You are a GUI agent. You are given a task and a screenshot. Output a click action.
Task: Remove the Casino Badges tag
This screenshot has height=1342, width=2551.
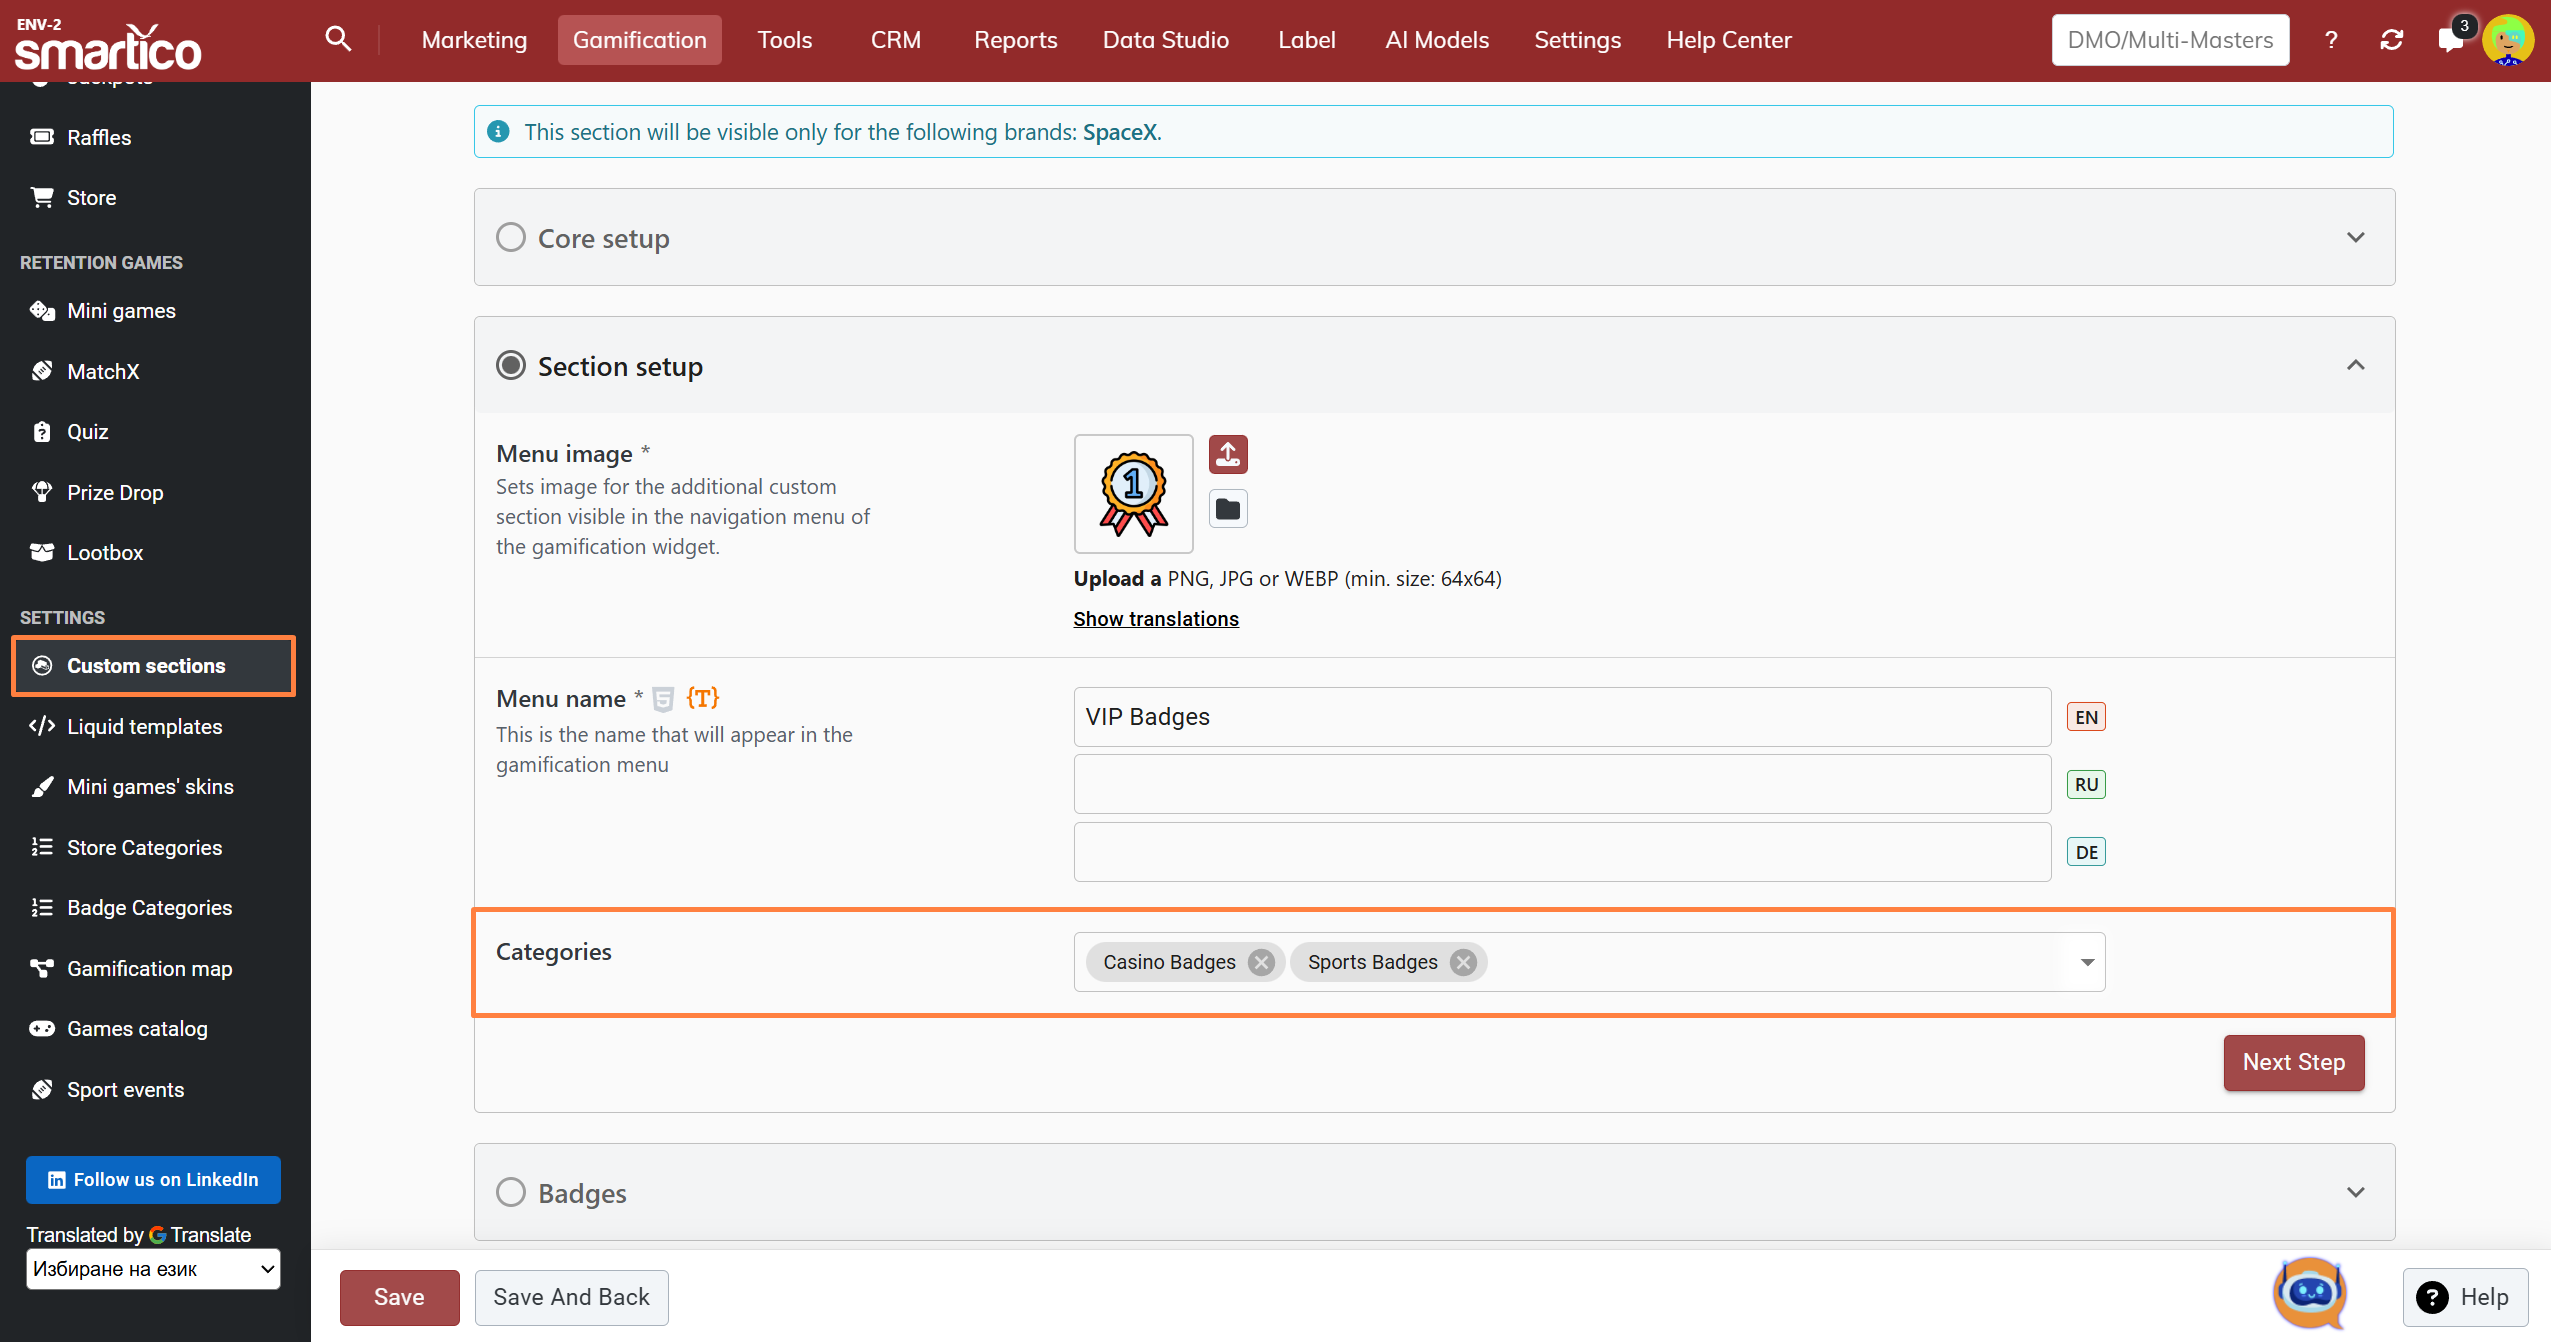pos(1261,962)
